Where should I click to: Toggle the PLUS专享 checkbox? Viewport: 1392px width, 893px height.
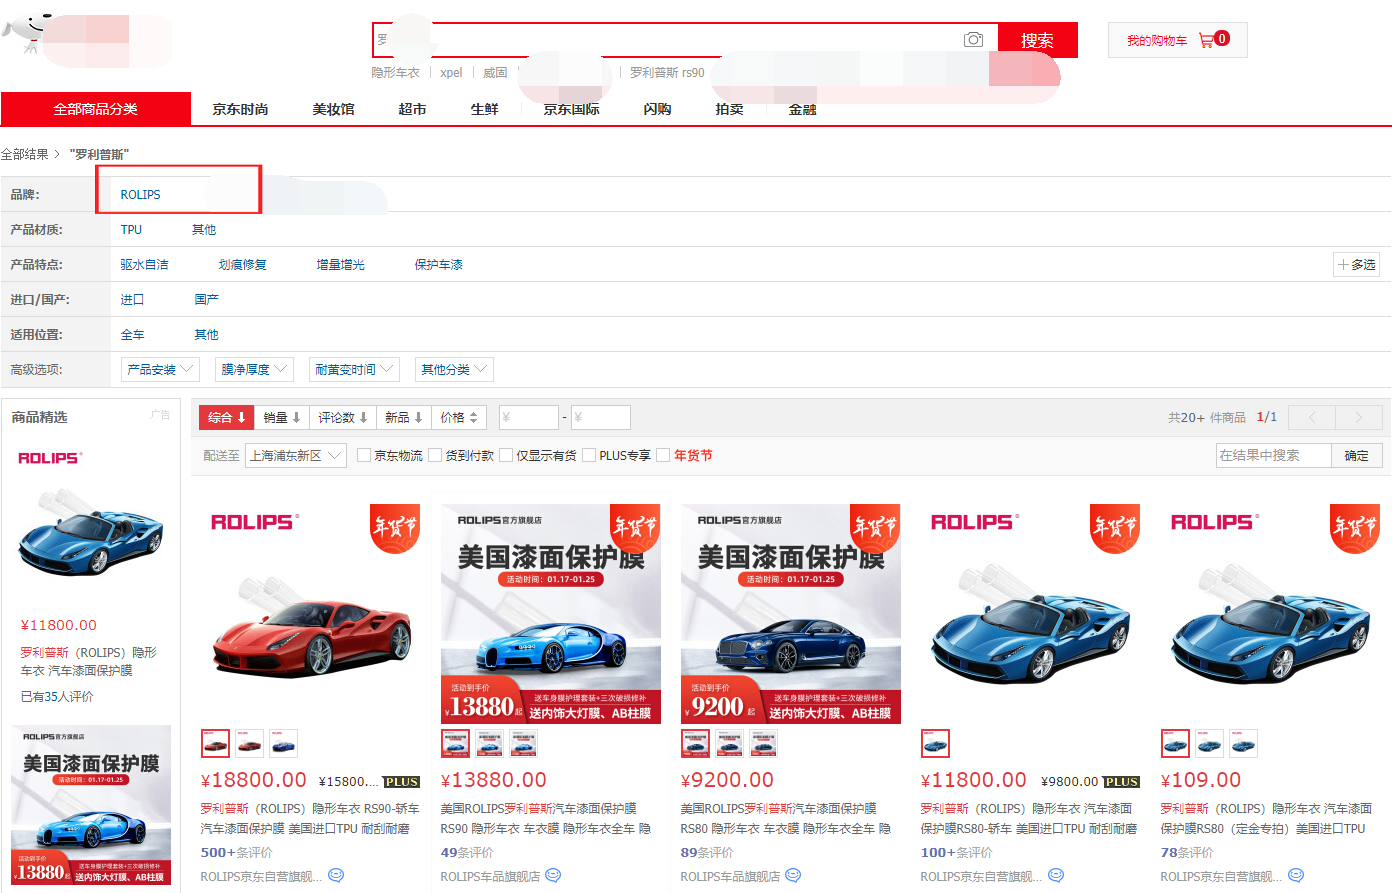589,456
